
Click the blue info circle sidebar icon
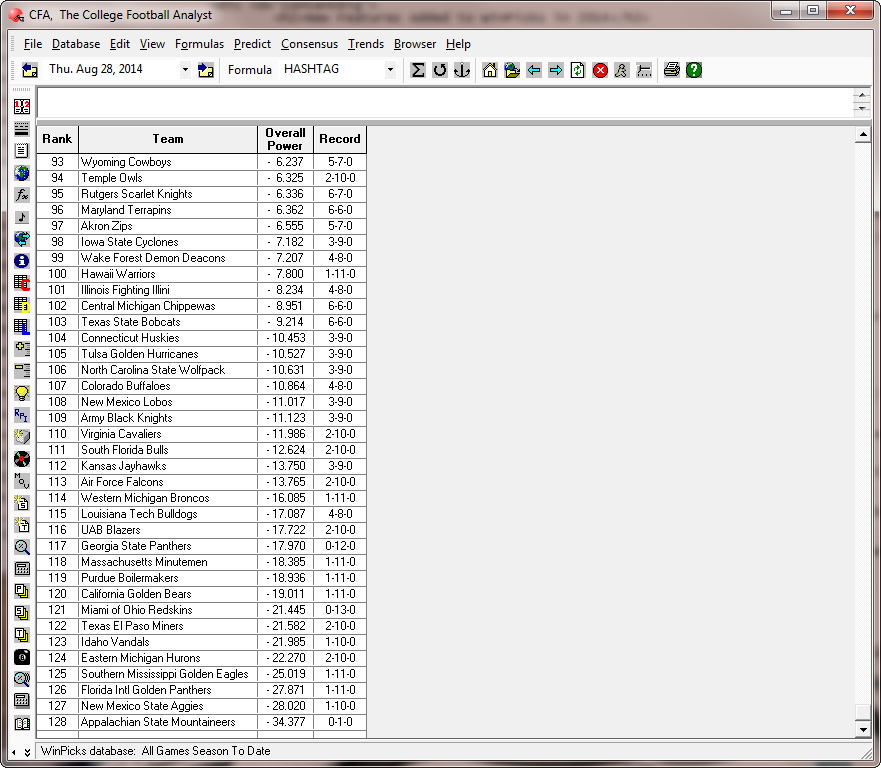point(22,261)
